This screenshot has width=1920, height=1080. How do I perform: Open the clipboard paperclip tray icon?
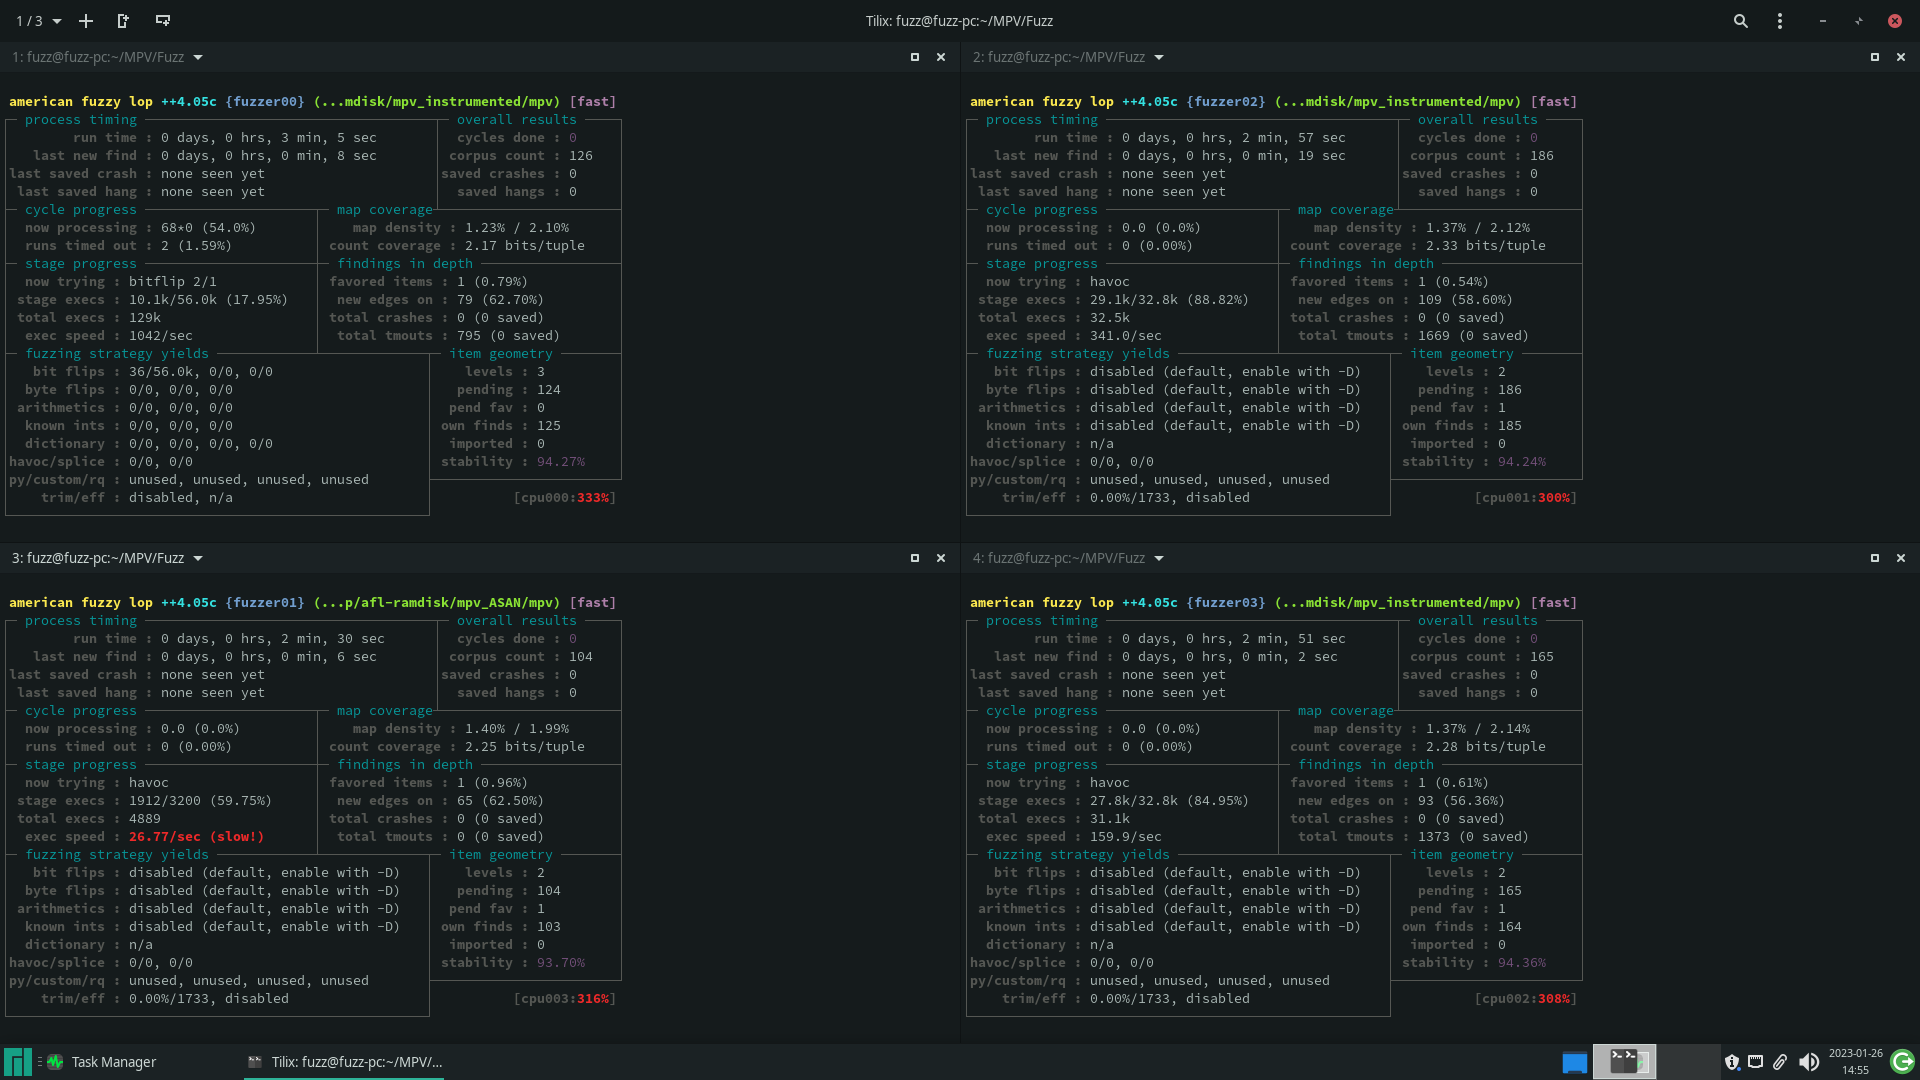tap(1780, 1062)
